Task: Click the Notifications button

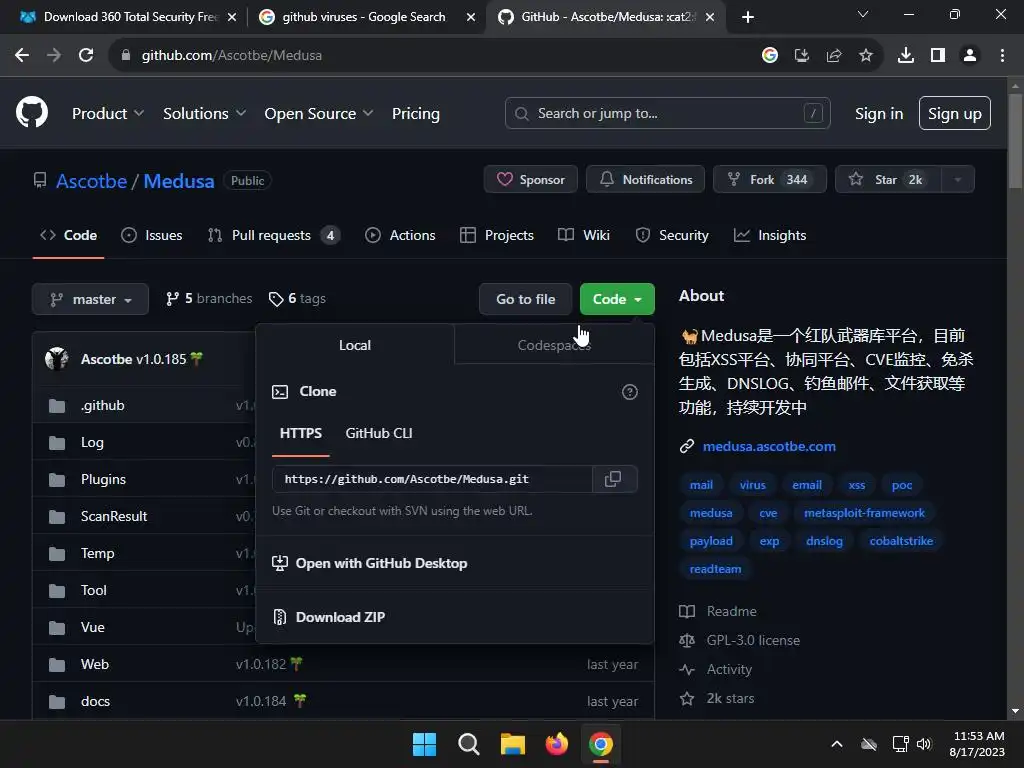Action: pyautogui.click(x=646, y=180)
